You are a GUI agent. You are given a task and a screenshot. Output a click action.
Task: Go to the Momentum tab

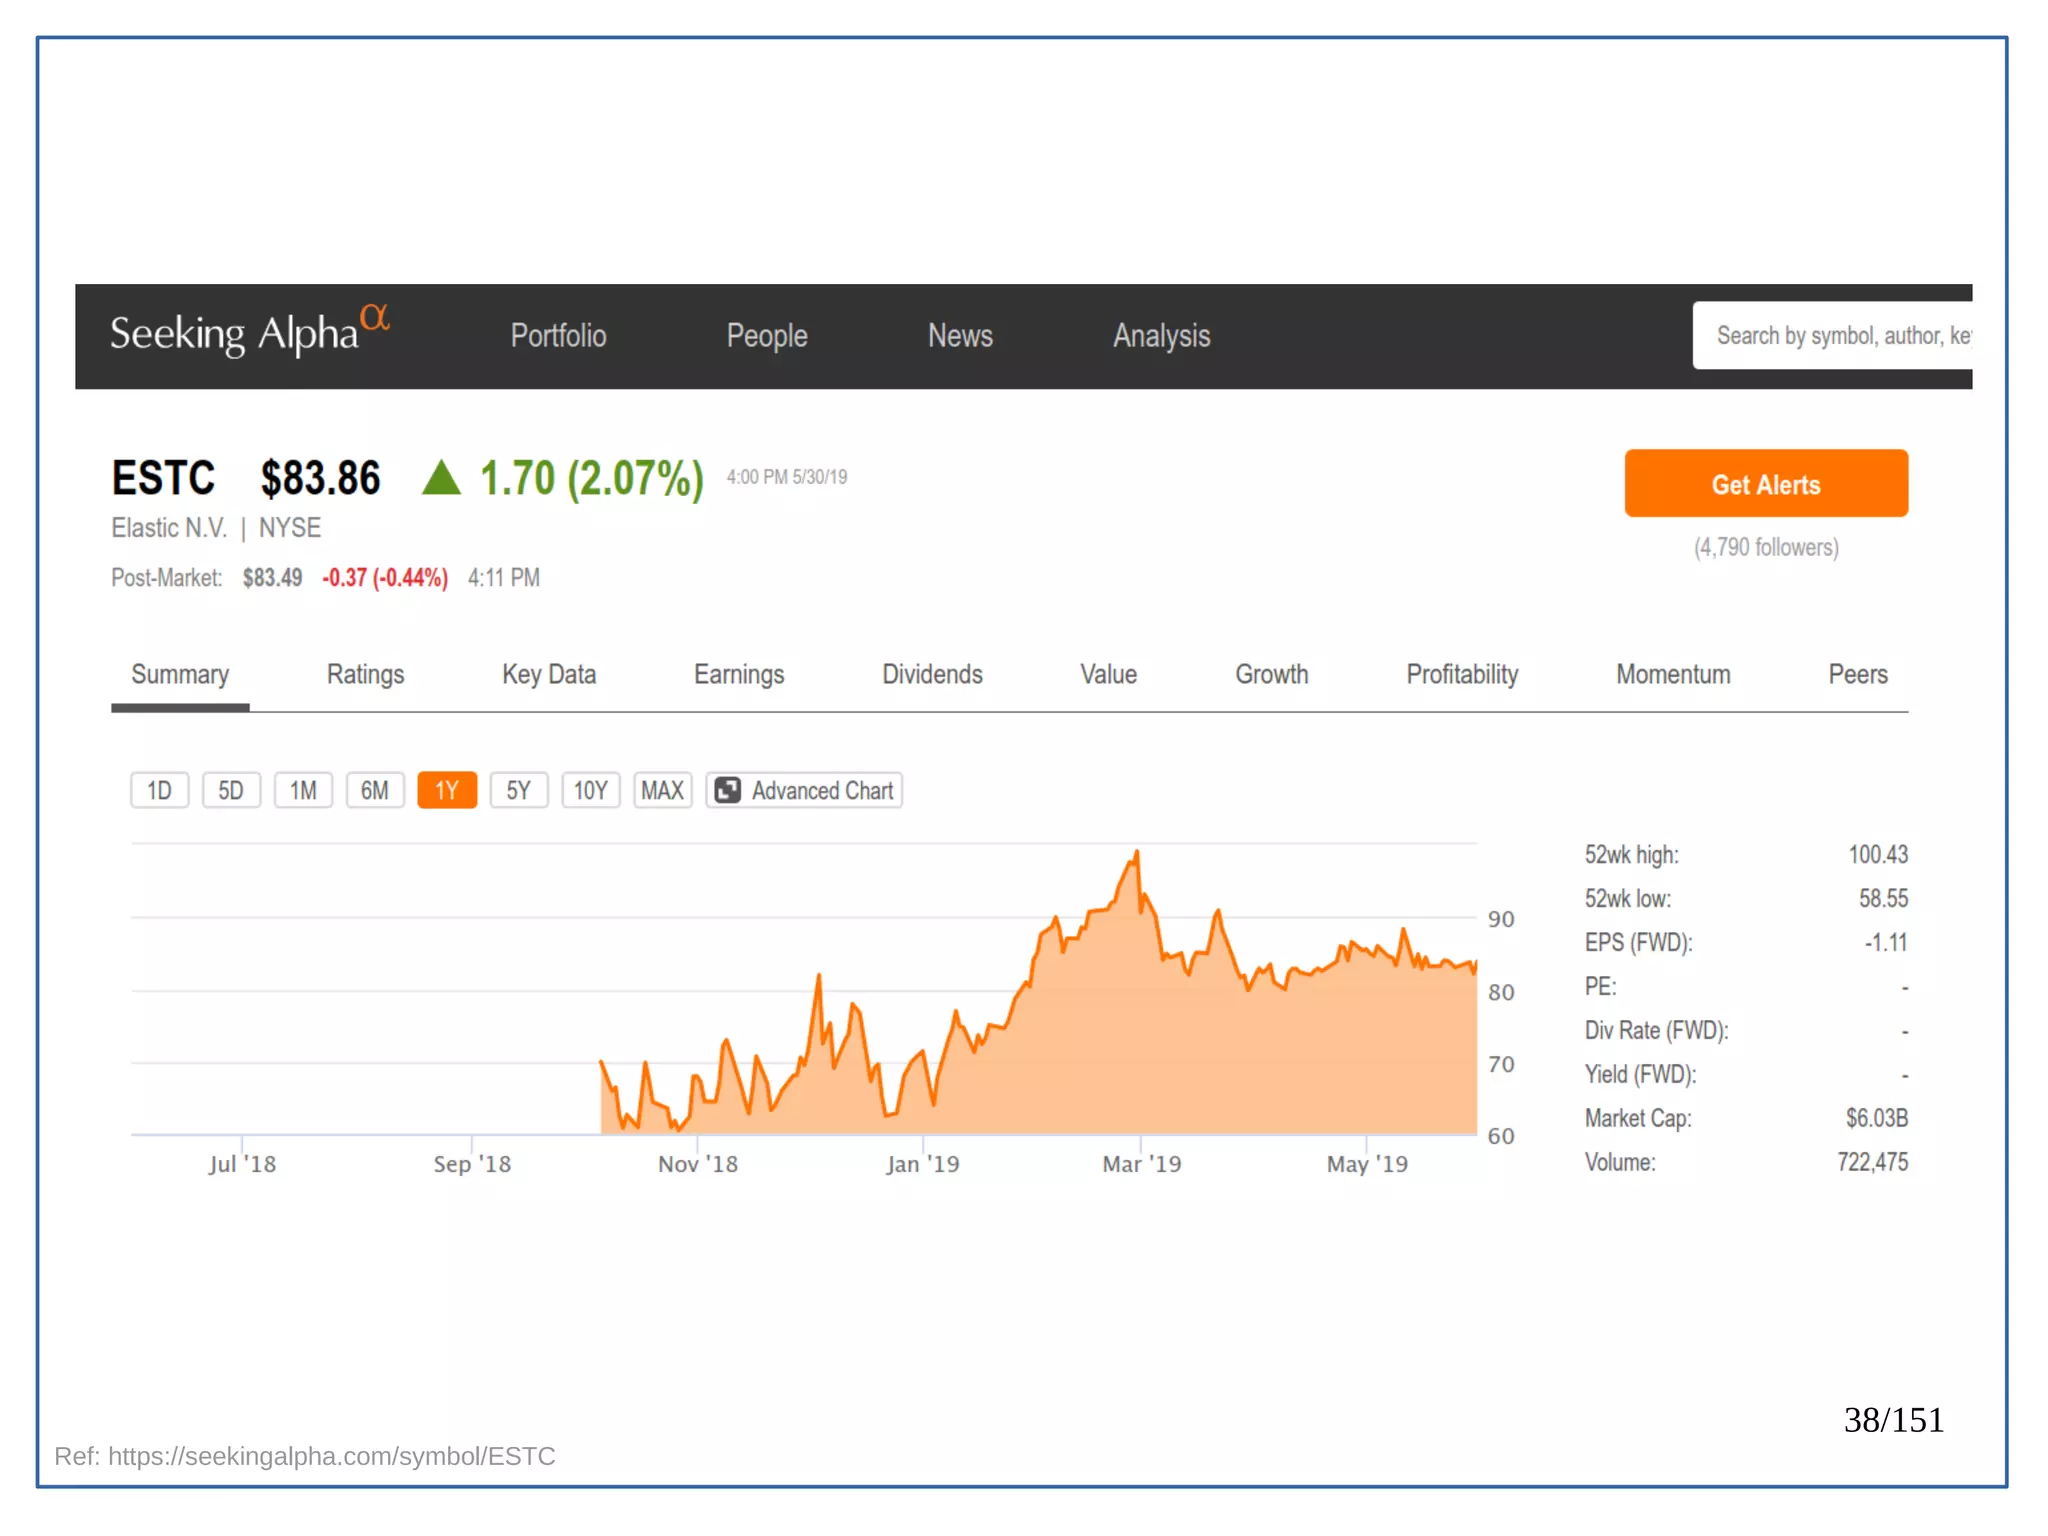point(1672,675)
